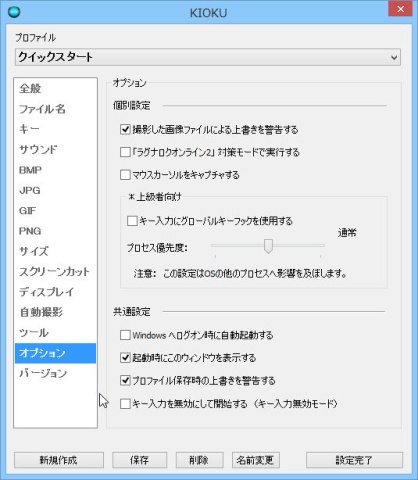Select ファイル名 in the category list
The image size is (418, 480).
click(x=55, y=109)
